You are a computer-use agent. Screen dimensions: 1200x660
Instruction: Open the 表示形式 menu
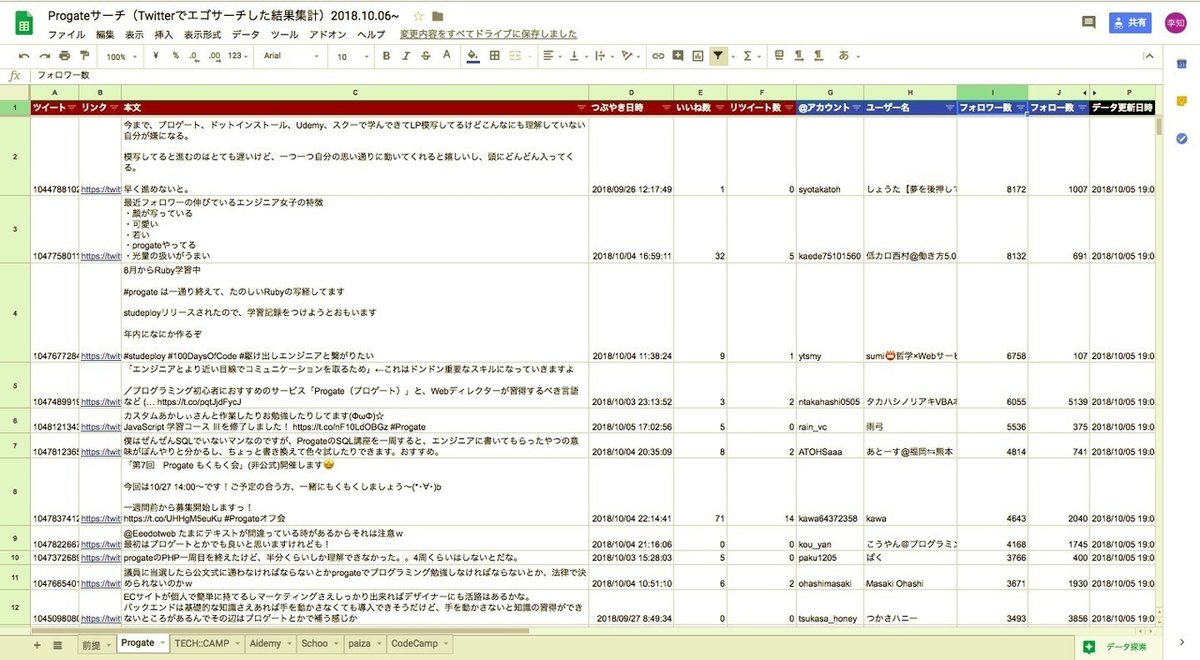click(x=203, y=34)
